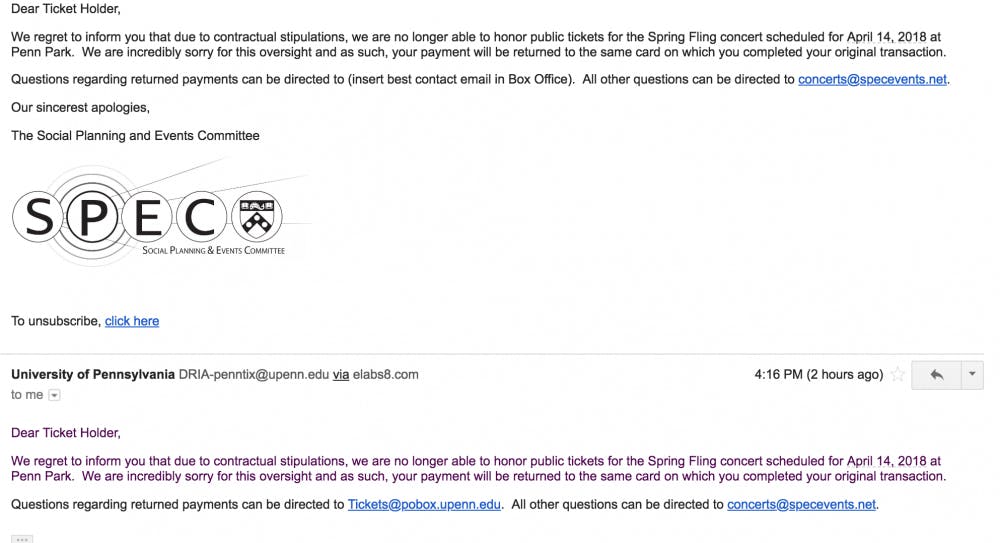This screenshot has height=543, width=1000.
Task: Click the 'via' underlined text
Action: click(x=341, y=375)
